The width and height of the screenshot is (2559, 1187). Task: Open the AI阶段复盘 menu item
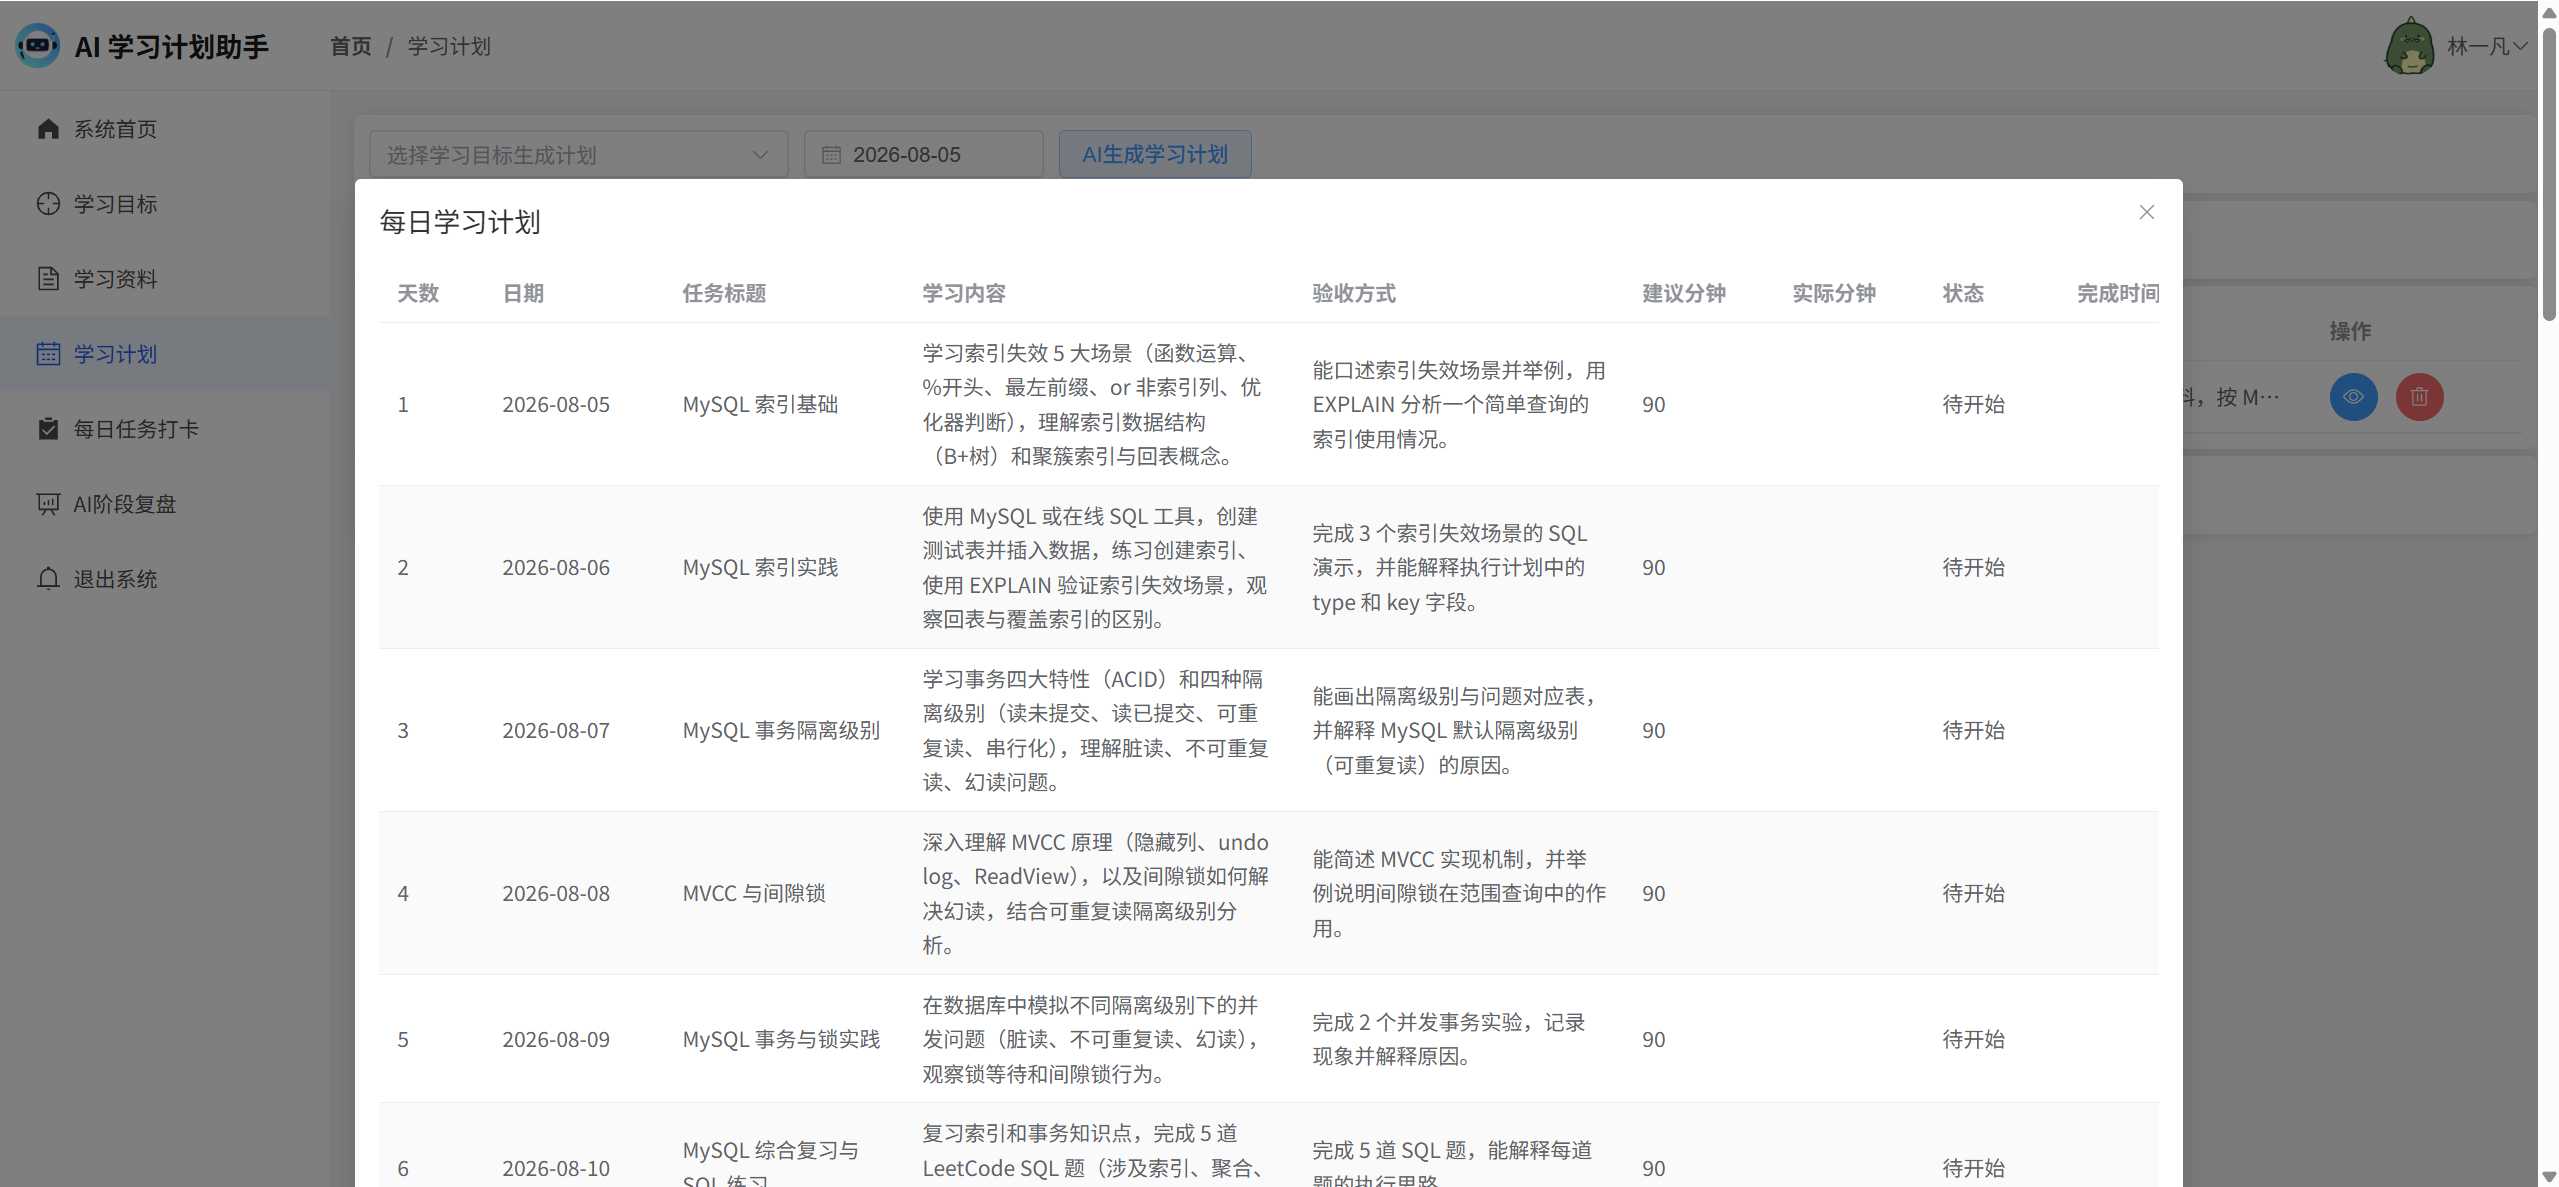coord(165,504)
